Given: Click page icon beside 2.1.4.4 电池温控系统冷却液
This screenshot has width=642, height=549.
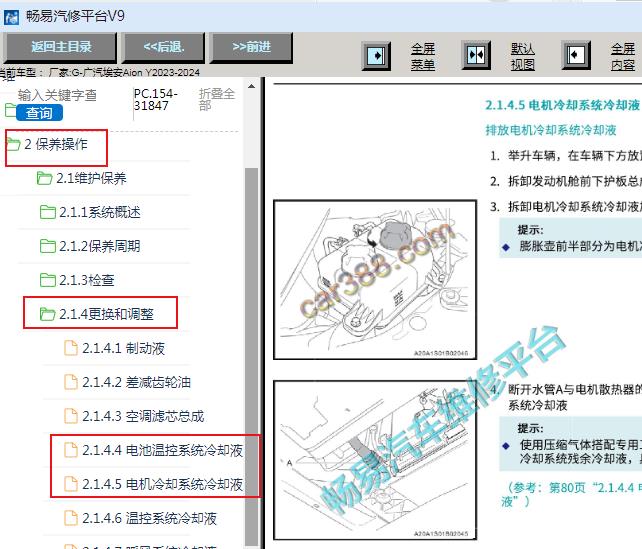Looking at the screenshot, I should click(71, 450).
